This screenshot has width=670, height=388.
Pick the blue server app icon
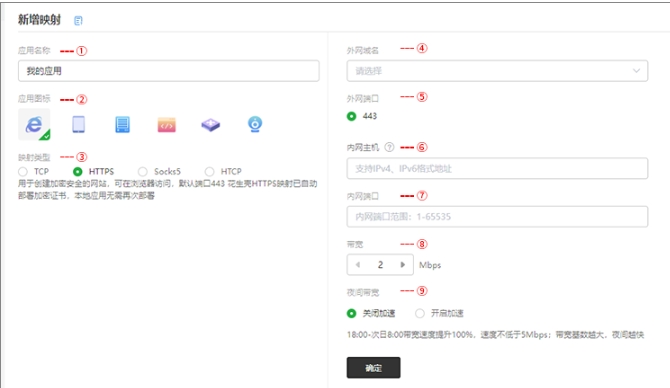point(123,124)
